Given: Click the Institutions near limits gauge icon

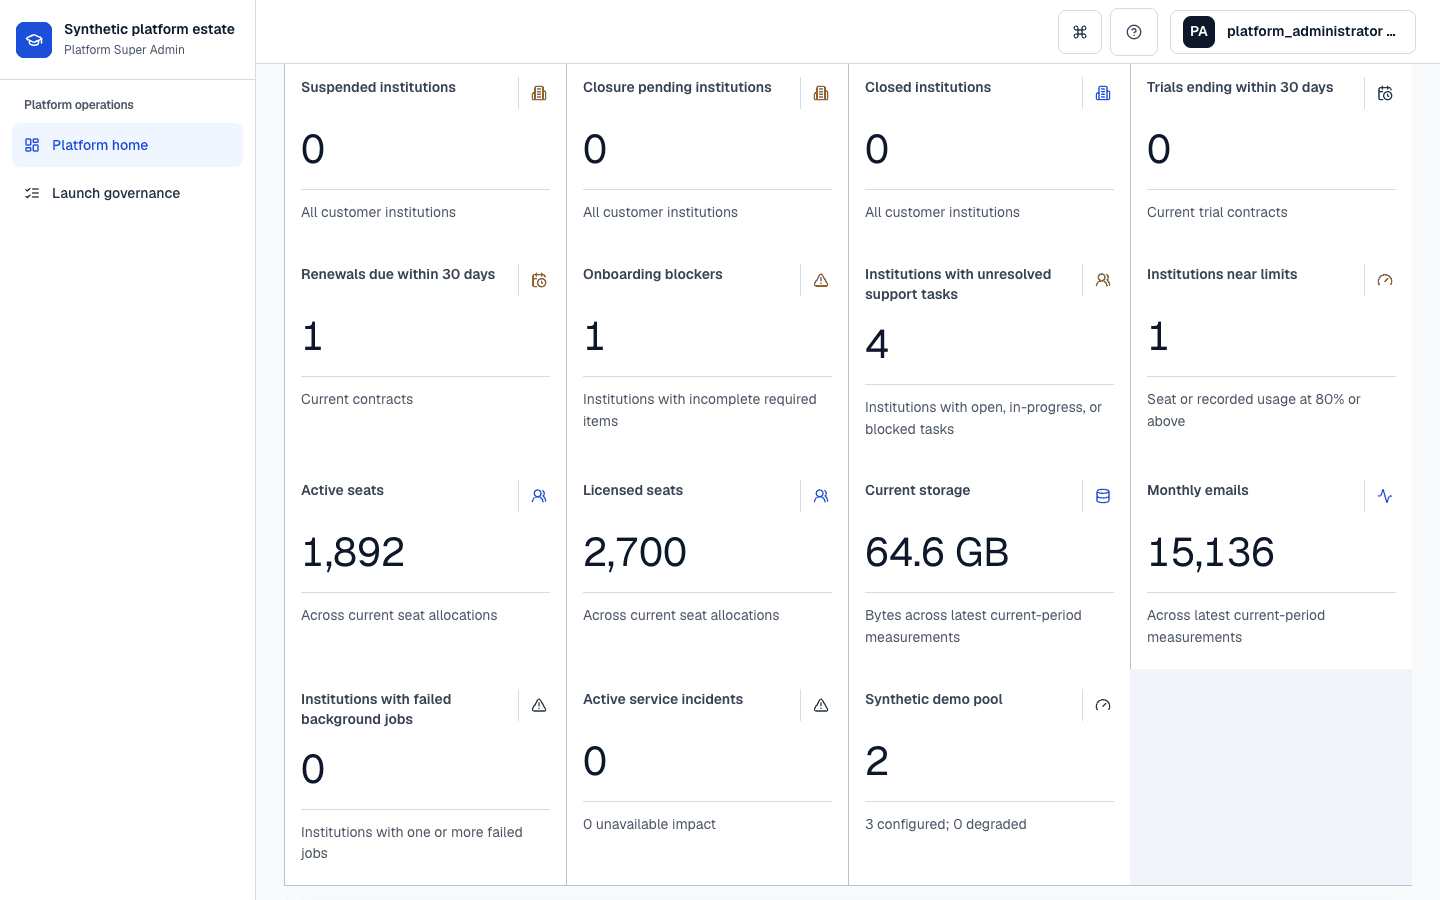Looking at the screenshot, I should click(1385, 280).
